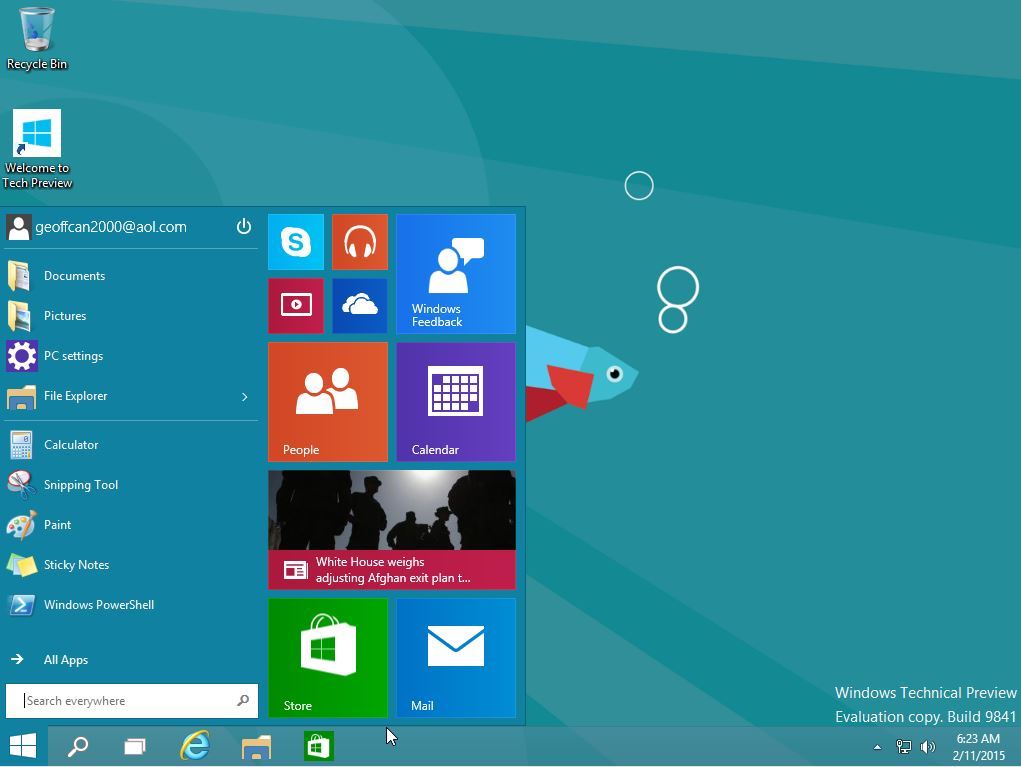Click the magnifier icon in search box
Image resolution: width=1021 pixels, height=767 pixels.
click(x=243, y=701)
